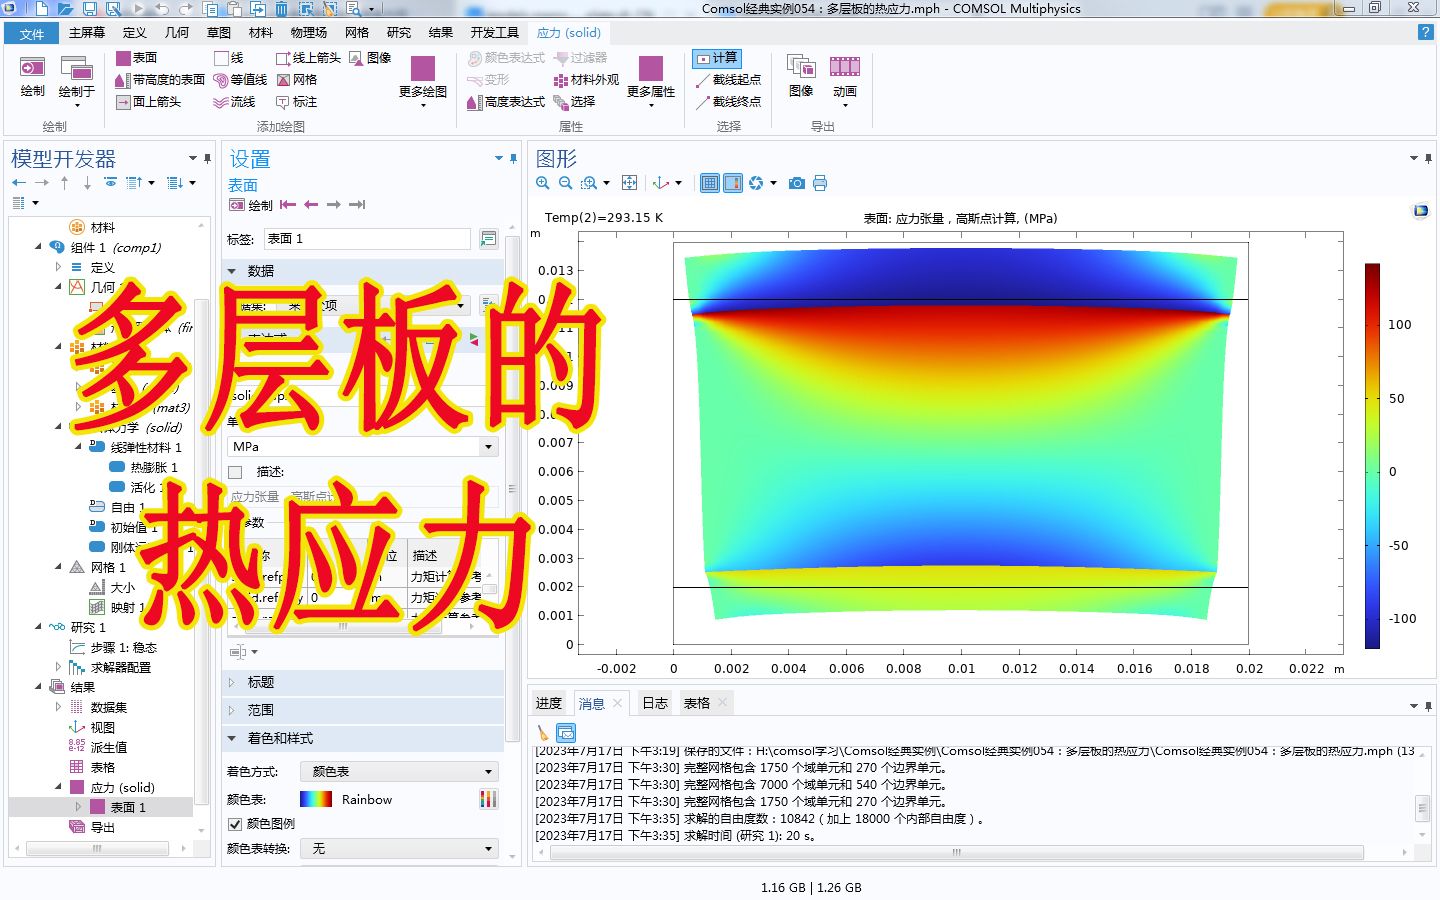Open the MPa unit dropdown

(489, 446)
